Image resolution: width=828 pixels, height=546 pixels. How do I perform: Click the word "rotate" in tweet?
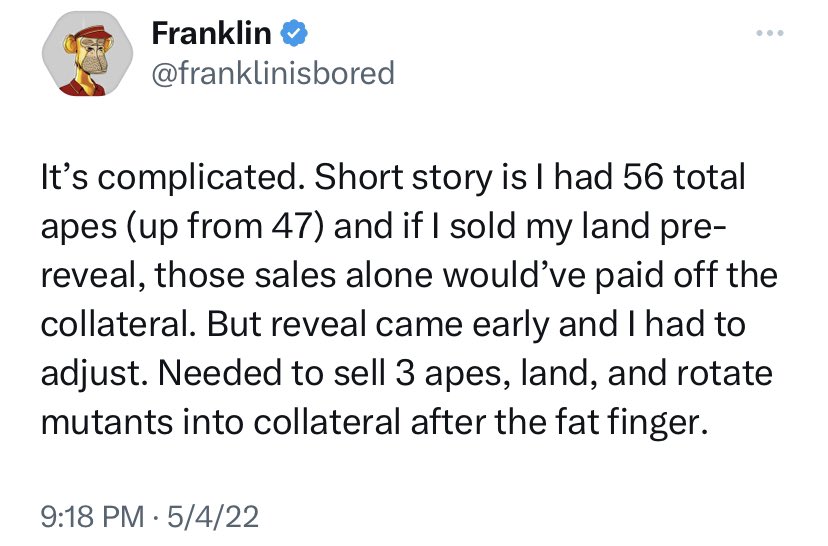[x=724, y=374]
